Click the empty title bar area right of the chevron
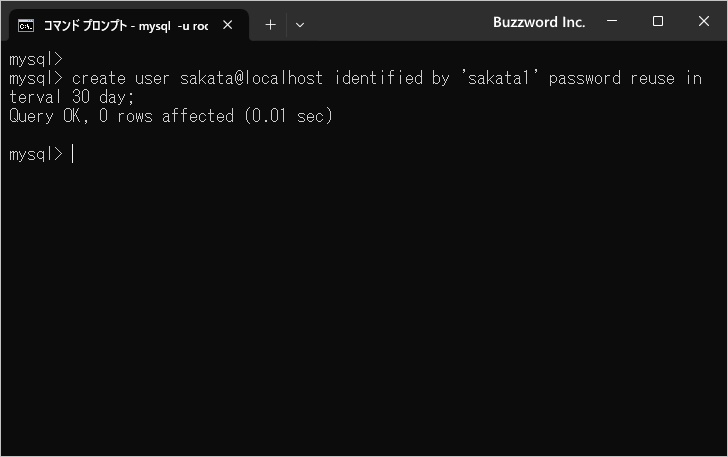The height and width of the screenshot is (457, 728). coord(400,22)
